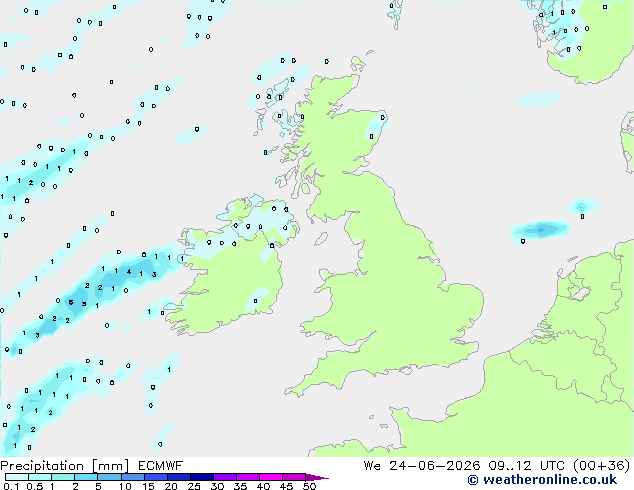Select the 2–5 mm legend color swatch

pyautogui.click(x=86, y=477)
